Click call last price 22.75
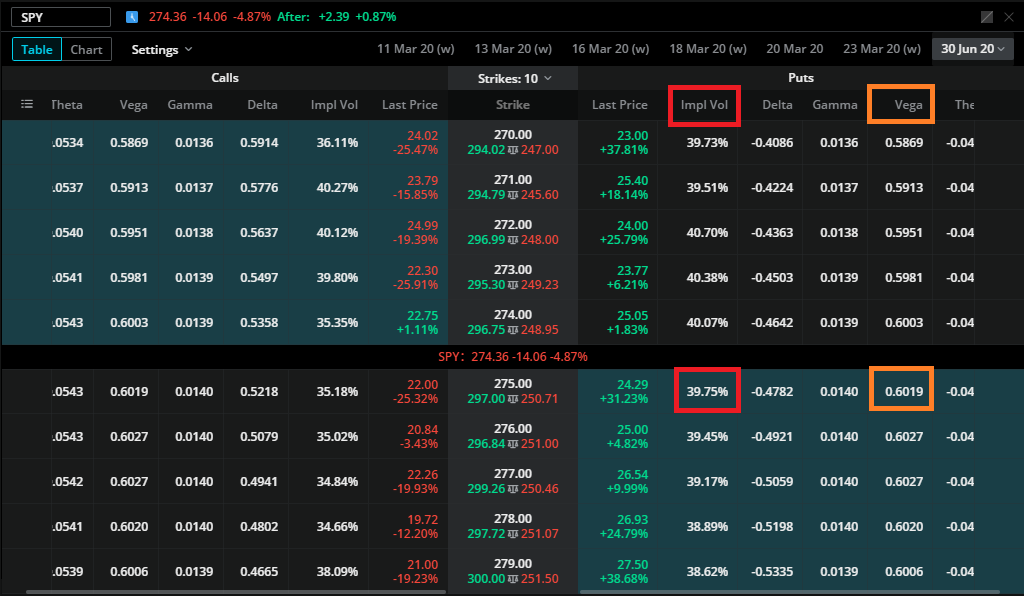This screenshot has width=1024, height=597. 422,315
